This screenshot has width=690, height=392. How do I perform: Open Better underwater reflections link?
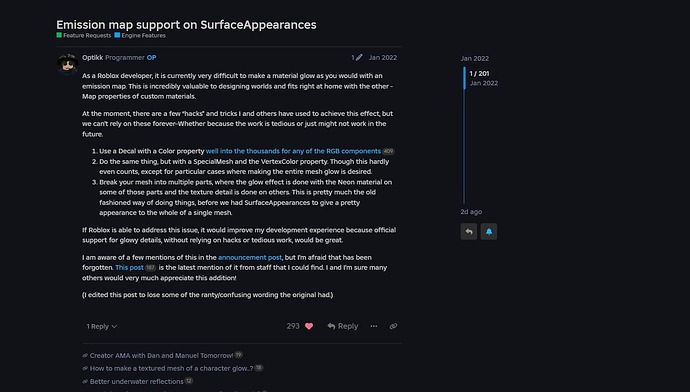tap(136, 381)
